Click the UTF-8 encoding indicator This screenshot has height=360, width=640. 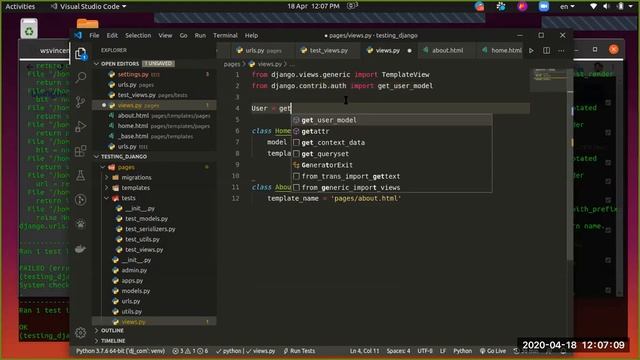click(x=425, y=351)
